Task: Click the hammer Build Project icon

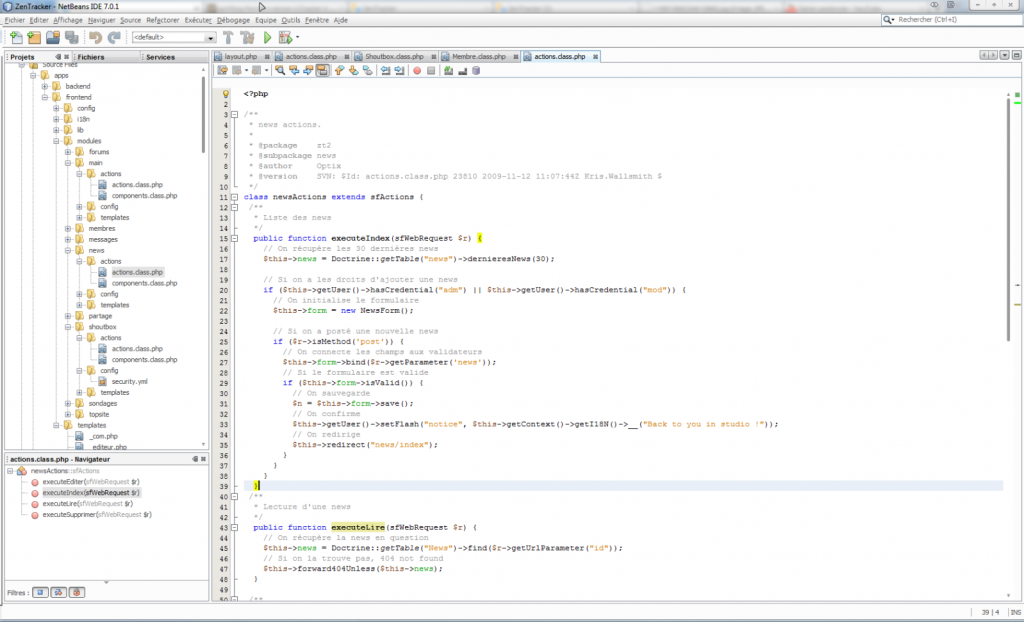Action: [229, 37]
